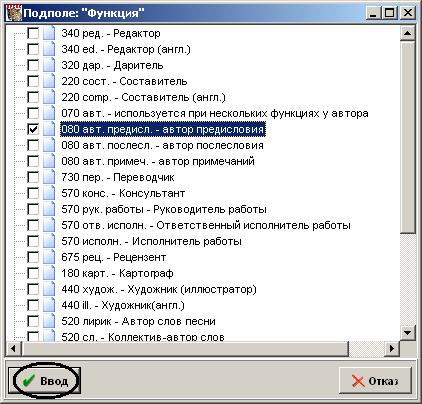Screen dimensions: 422x404
Task: Click the page icon next to '675 рец. - Рецензент'
Action: click(49, 257)
